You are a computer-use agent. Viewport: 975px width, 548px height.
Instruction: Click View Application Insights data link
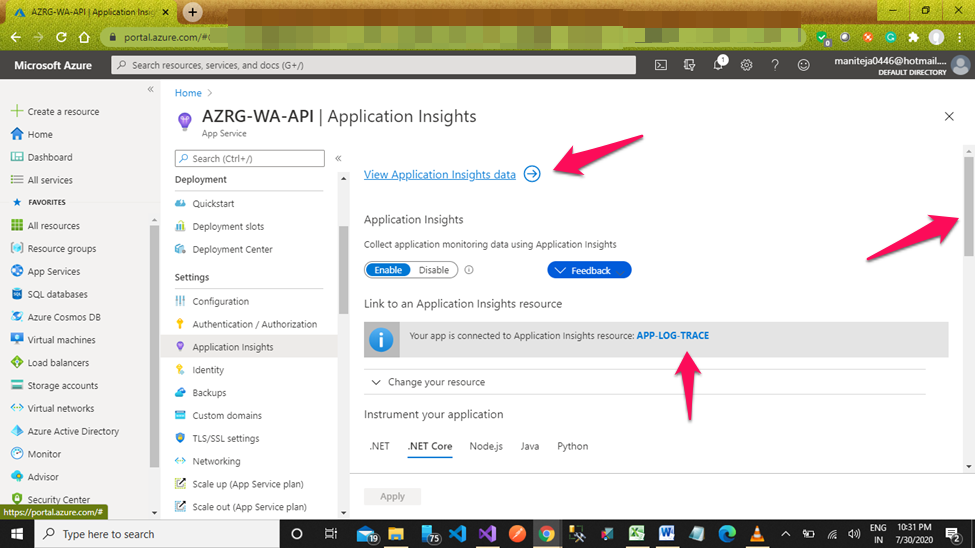click(440, 175)
